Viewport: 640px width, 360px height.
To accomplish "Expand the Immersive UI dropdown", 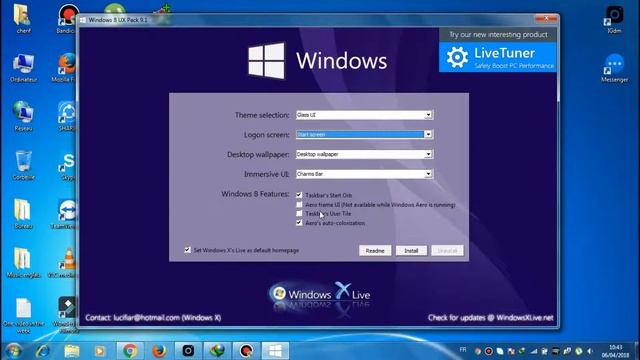I will (x=364, y=174).
